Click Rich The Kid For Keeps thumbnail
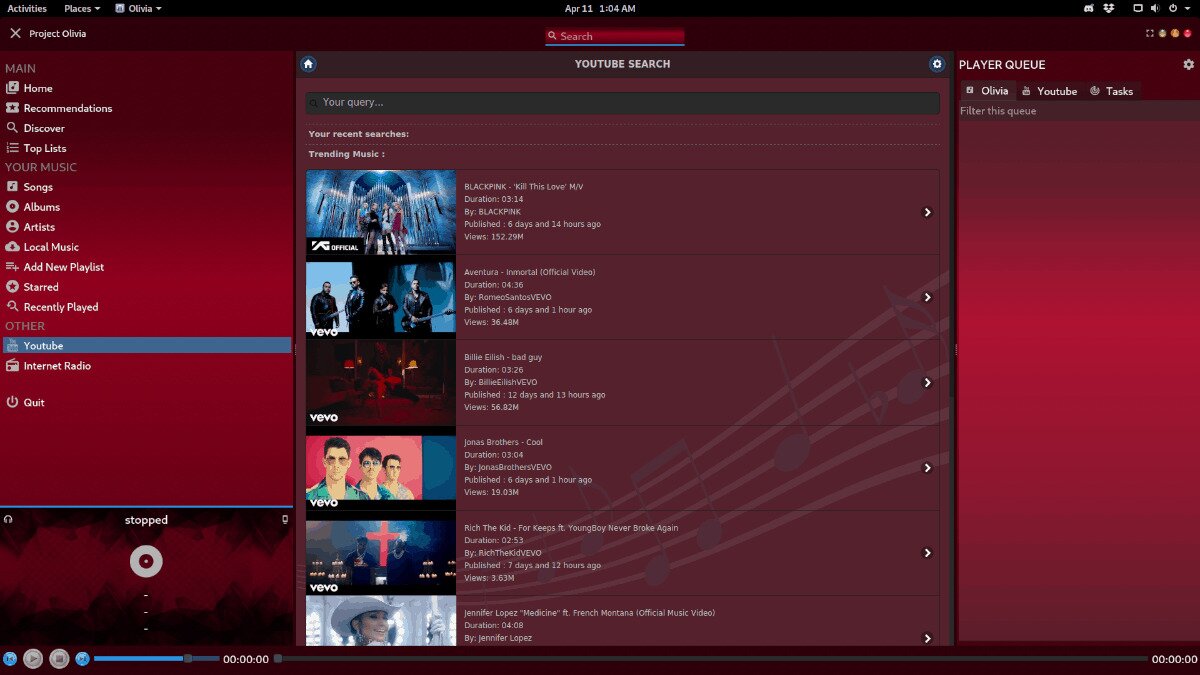Screen dimensions: 1200x675 (x=381, y=553)
